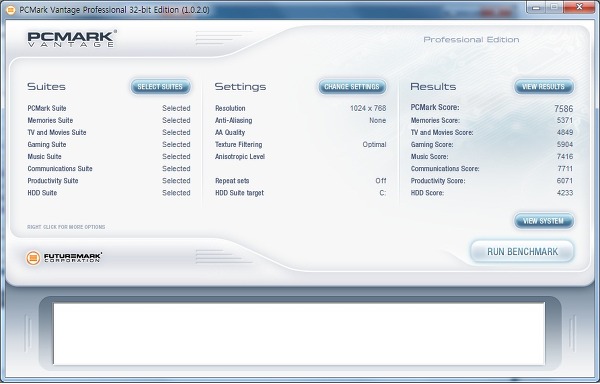600x384 pixels.
Task: Click the Anti-Aliasing None value
Action: [x=378, y=120]
